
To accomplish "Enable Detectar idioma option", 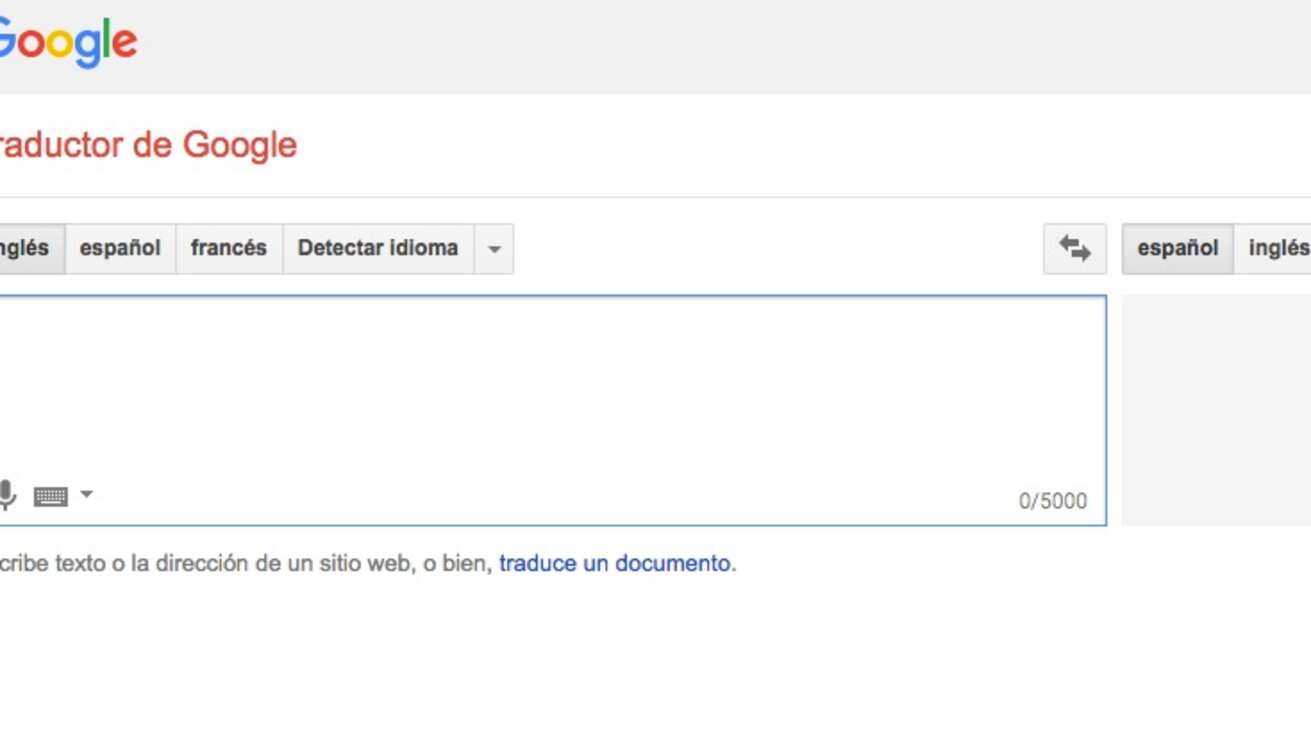I will point(377,248).
